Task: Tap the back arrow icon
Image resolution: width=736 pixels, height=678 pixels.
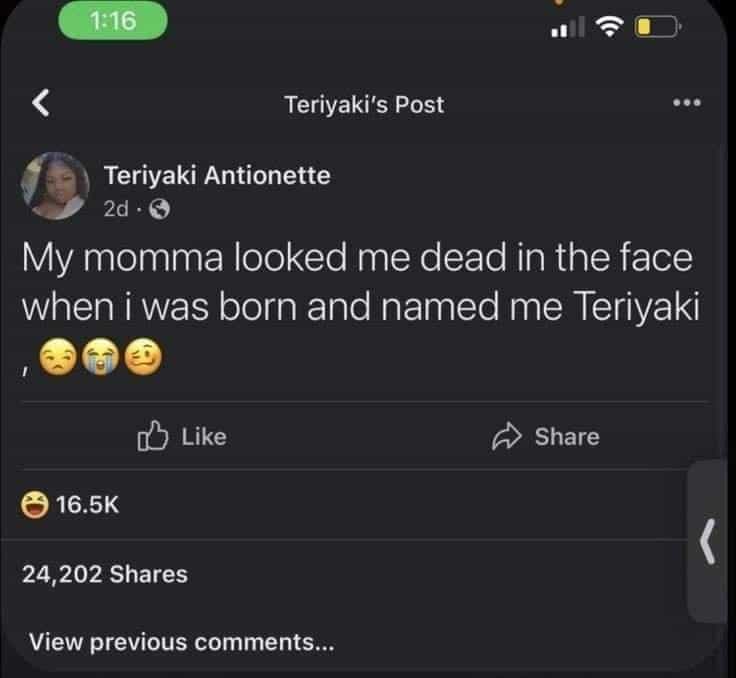Action: pyautogui.click(x=41, y=102)
